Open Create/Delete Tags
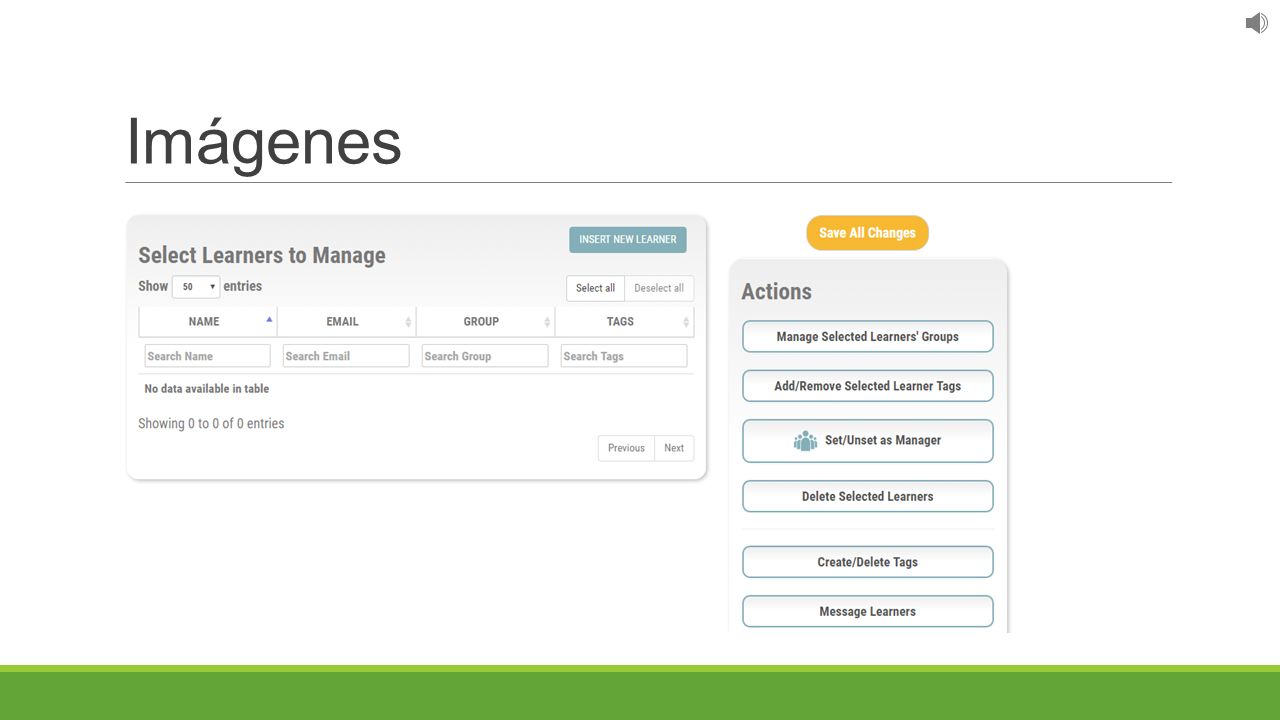The width and height of the screenshot is (1280, 720). [867, 562]
